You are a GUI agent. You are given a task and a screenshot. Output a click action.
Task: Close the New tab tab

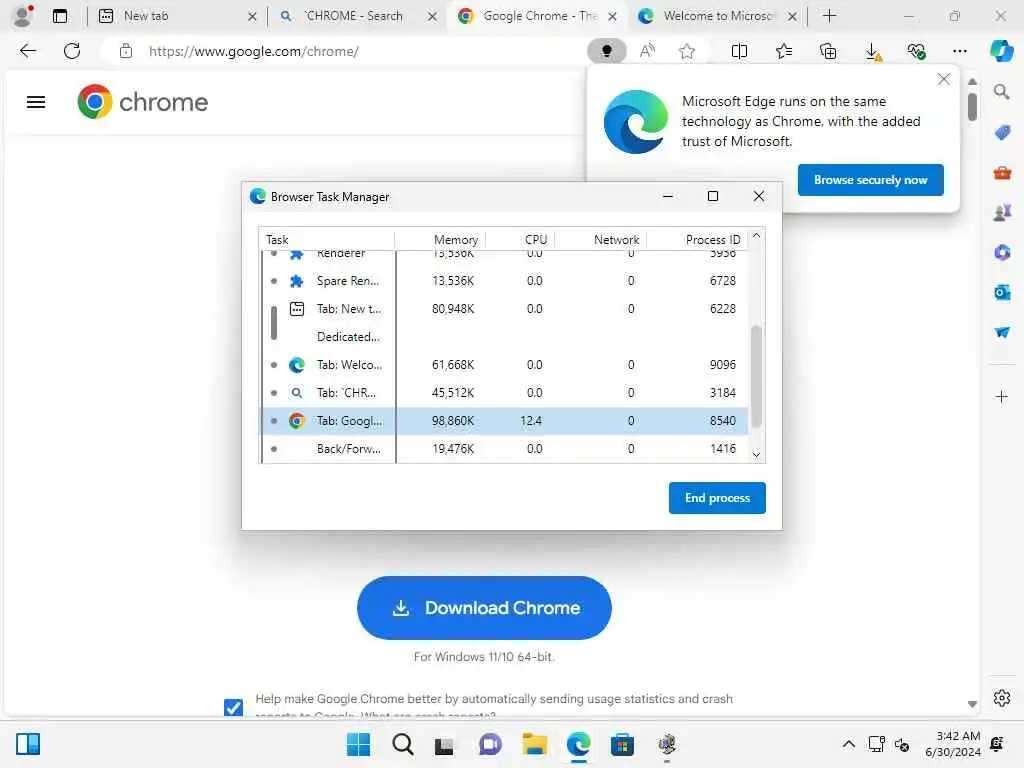tap(252, 16)
